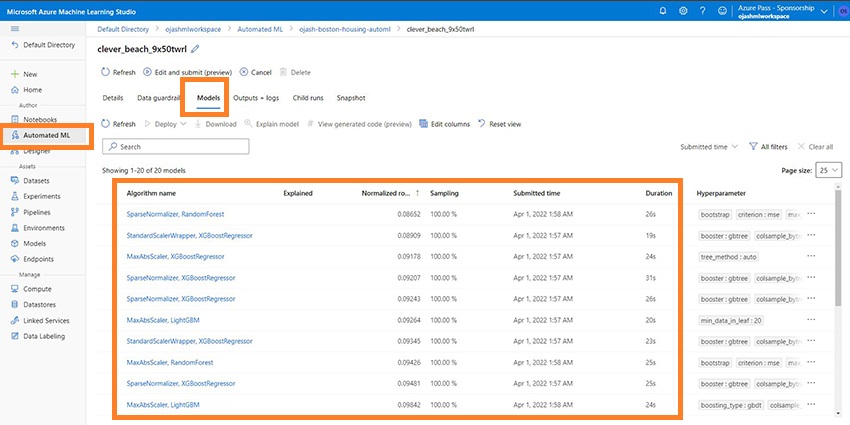Screen dimensions: 850x425
Task: Open All filters
Action: coord(769,147)
